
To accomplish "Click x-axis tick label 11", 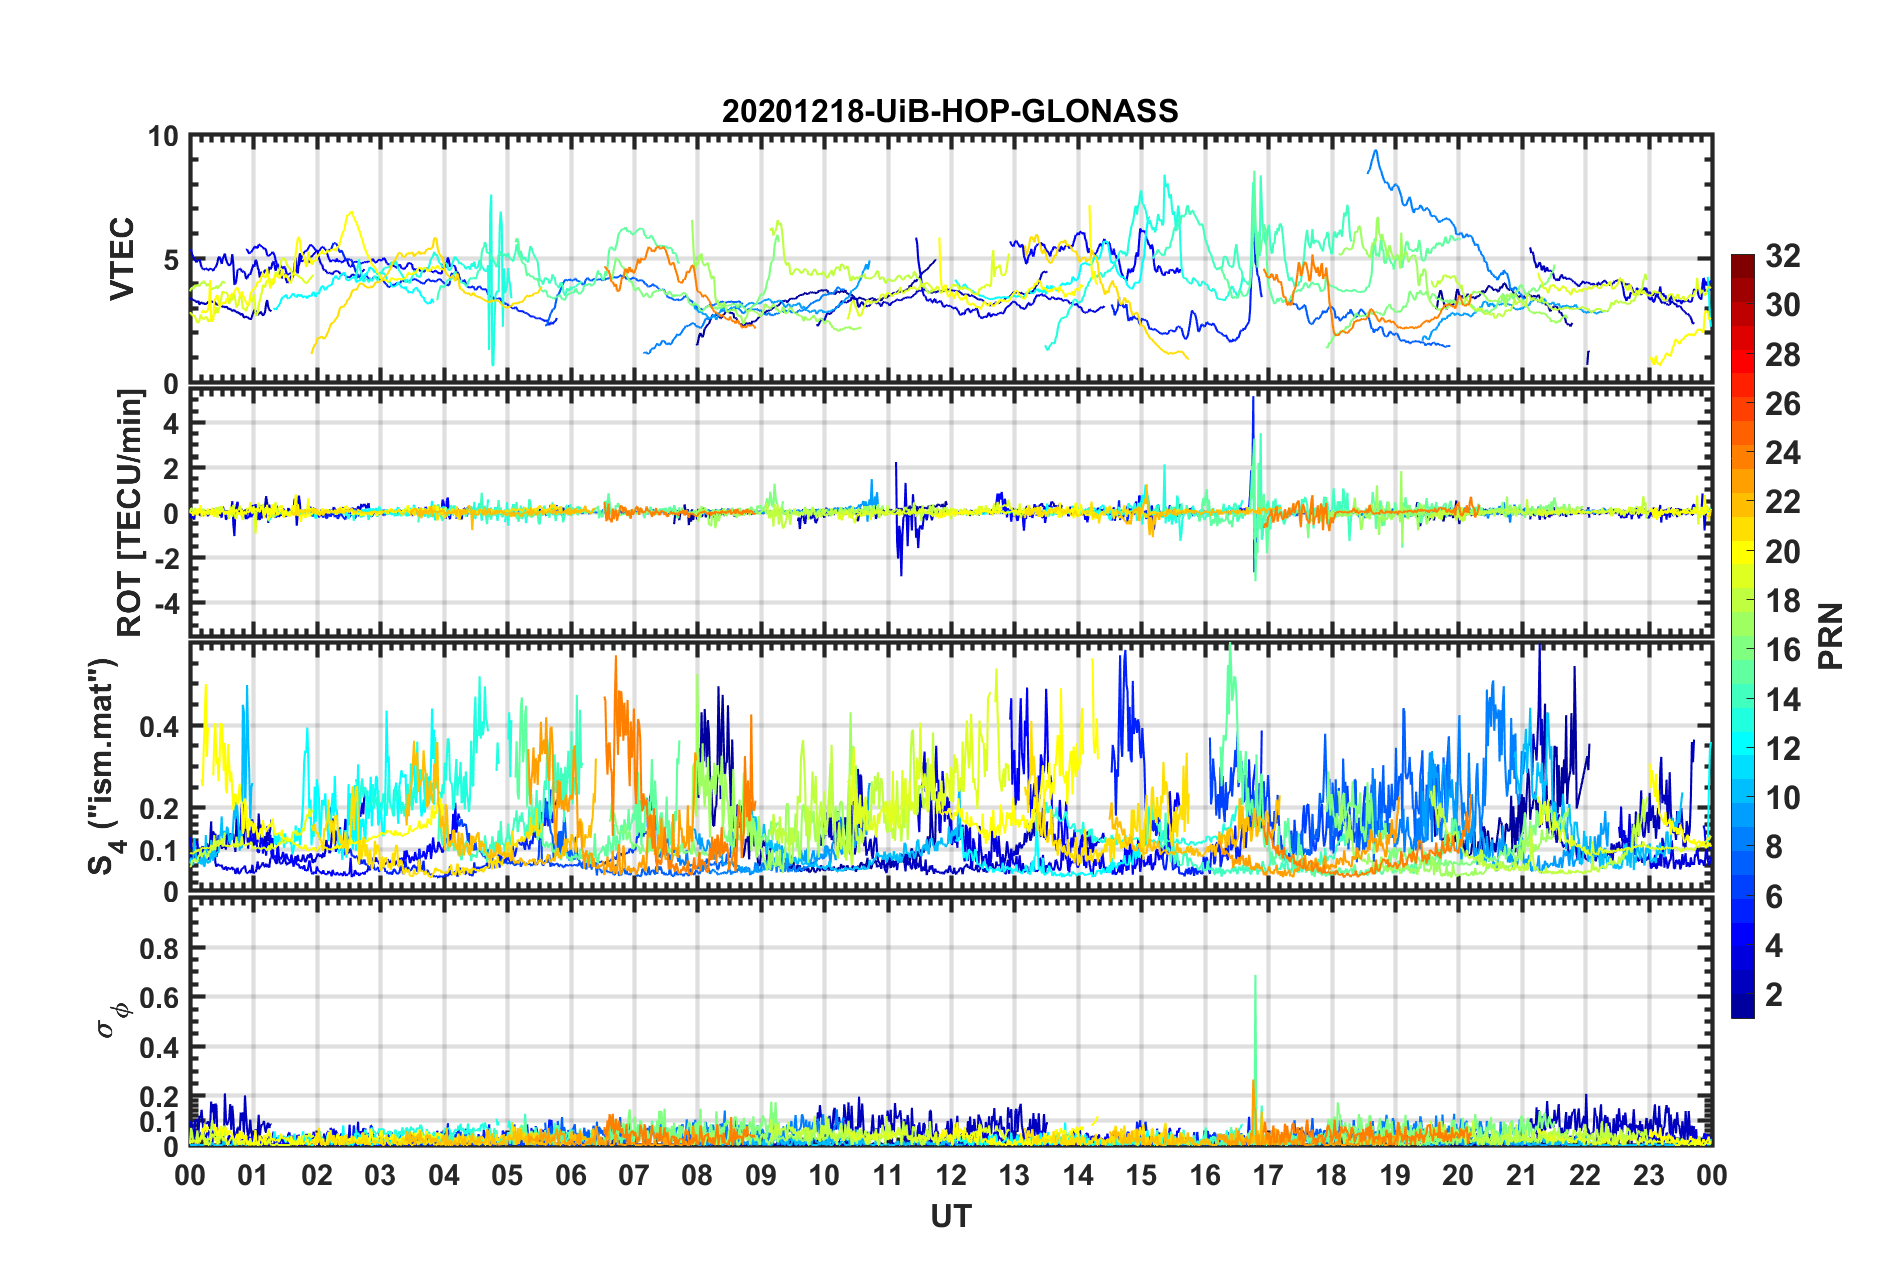I will 888,1175.
